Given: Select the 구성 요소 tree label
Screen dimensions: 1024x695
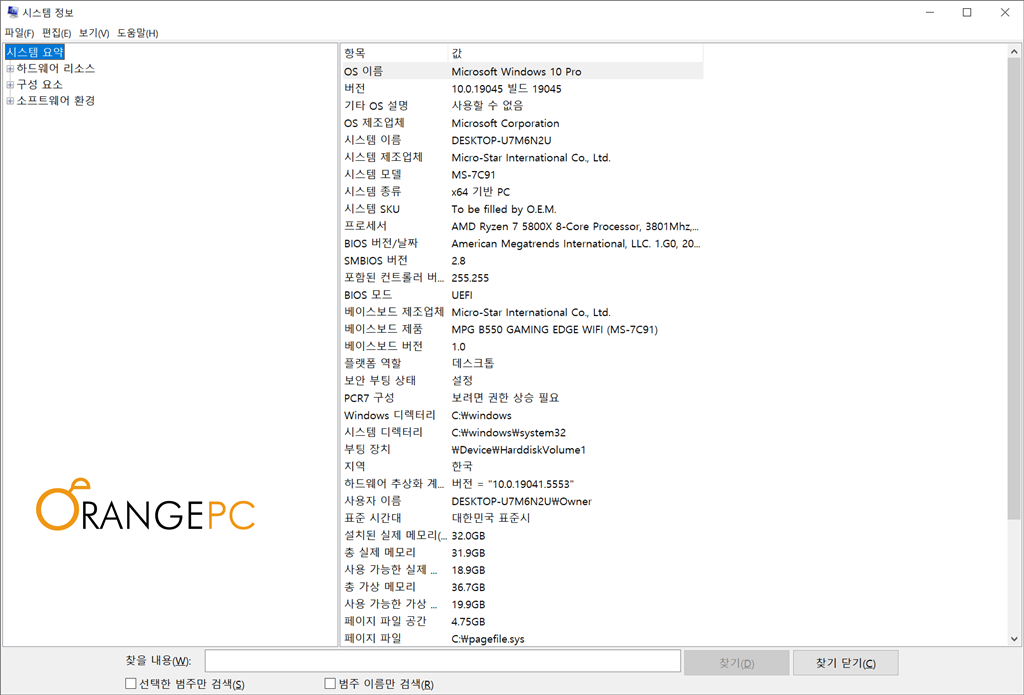Looking at the screenshot, I should tap(39, 85).
